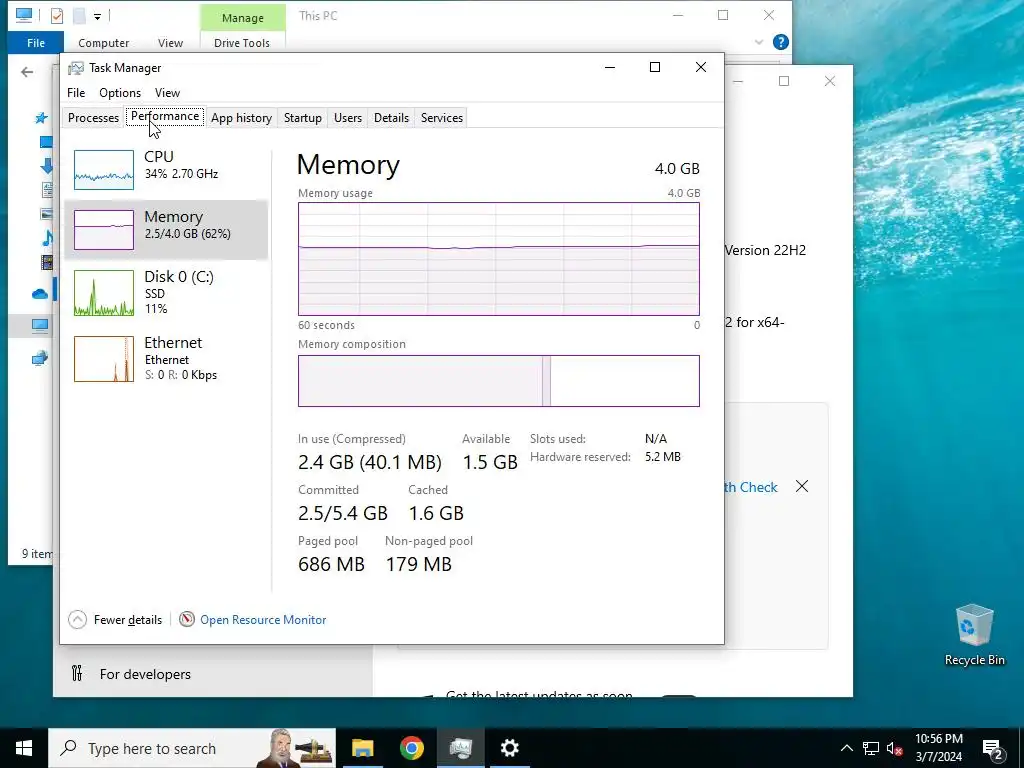
Task: Show hidden system tray icons
Action: (846, 748)
